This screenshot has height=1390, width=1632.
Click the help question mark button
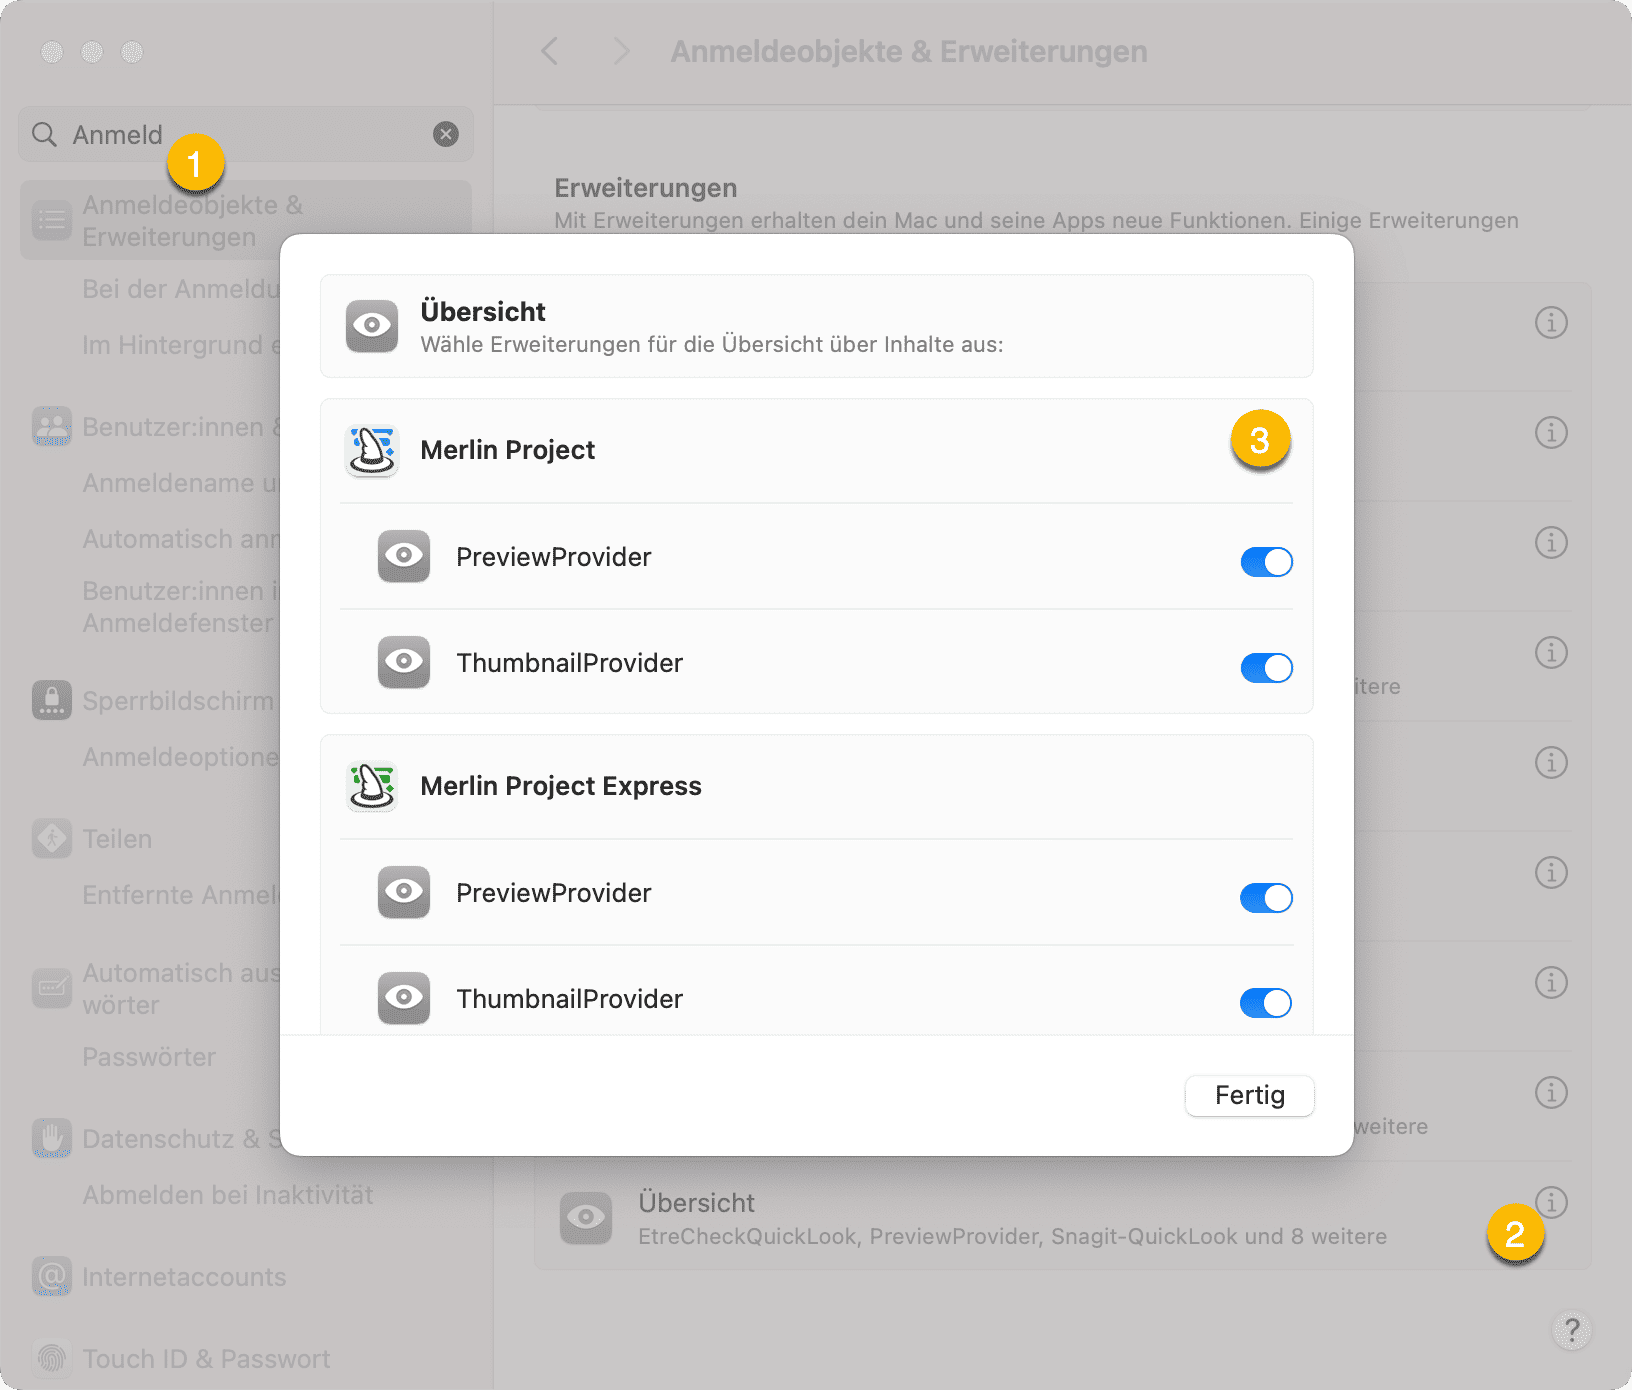point(1571,1330)
